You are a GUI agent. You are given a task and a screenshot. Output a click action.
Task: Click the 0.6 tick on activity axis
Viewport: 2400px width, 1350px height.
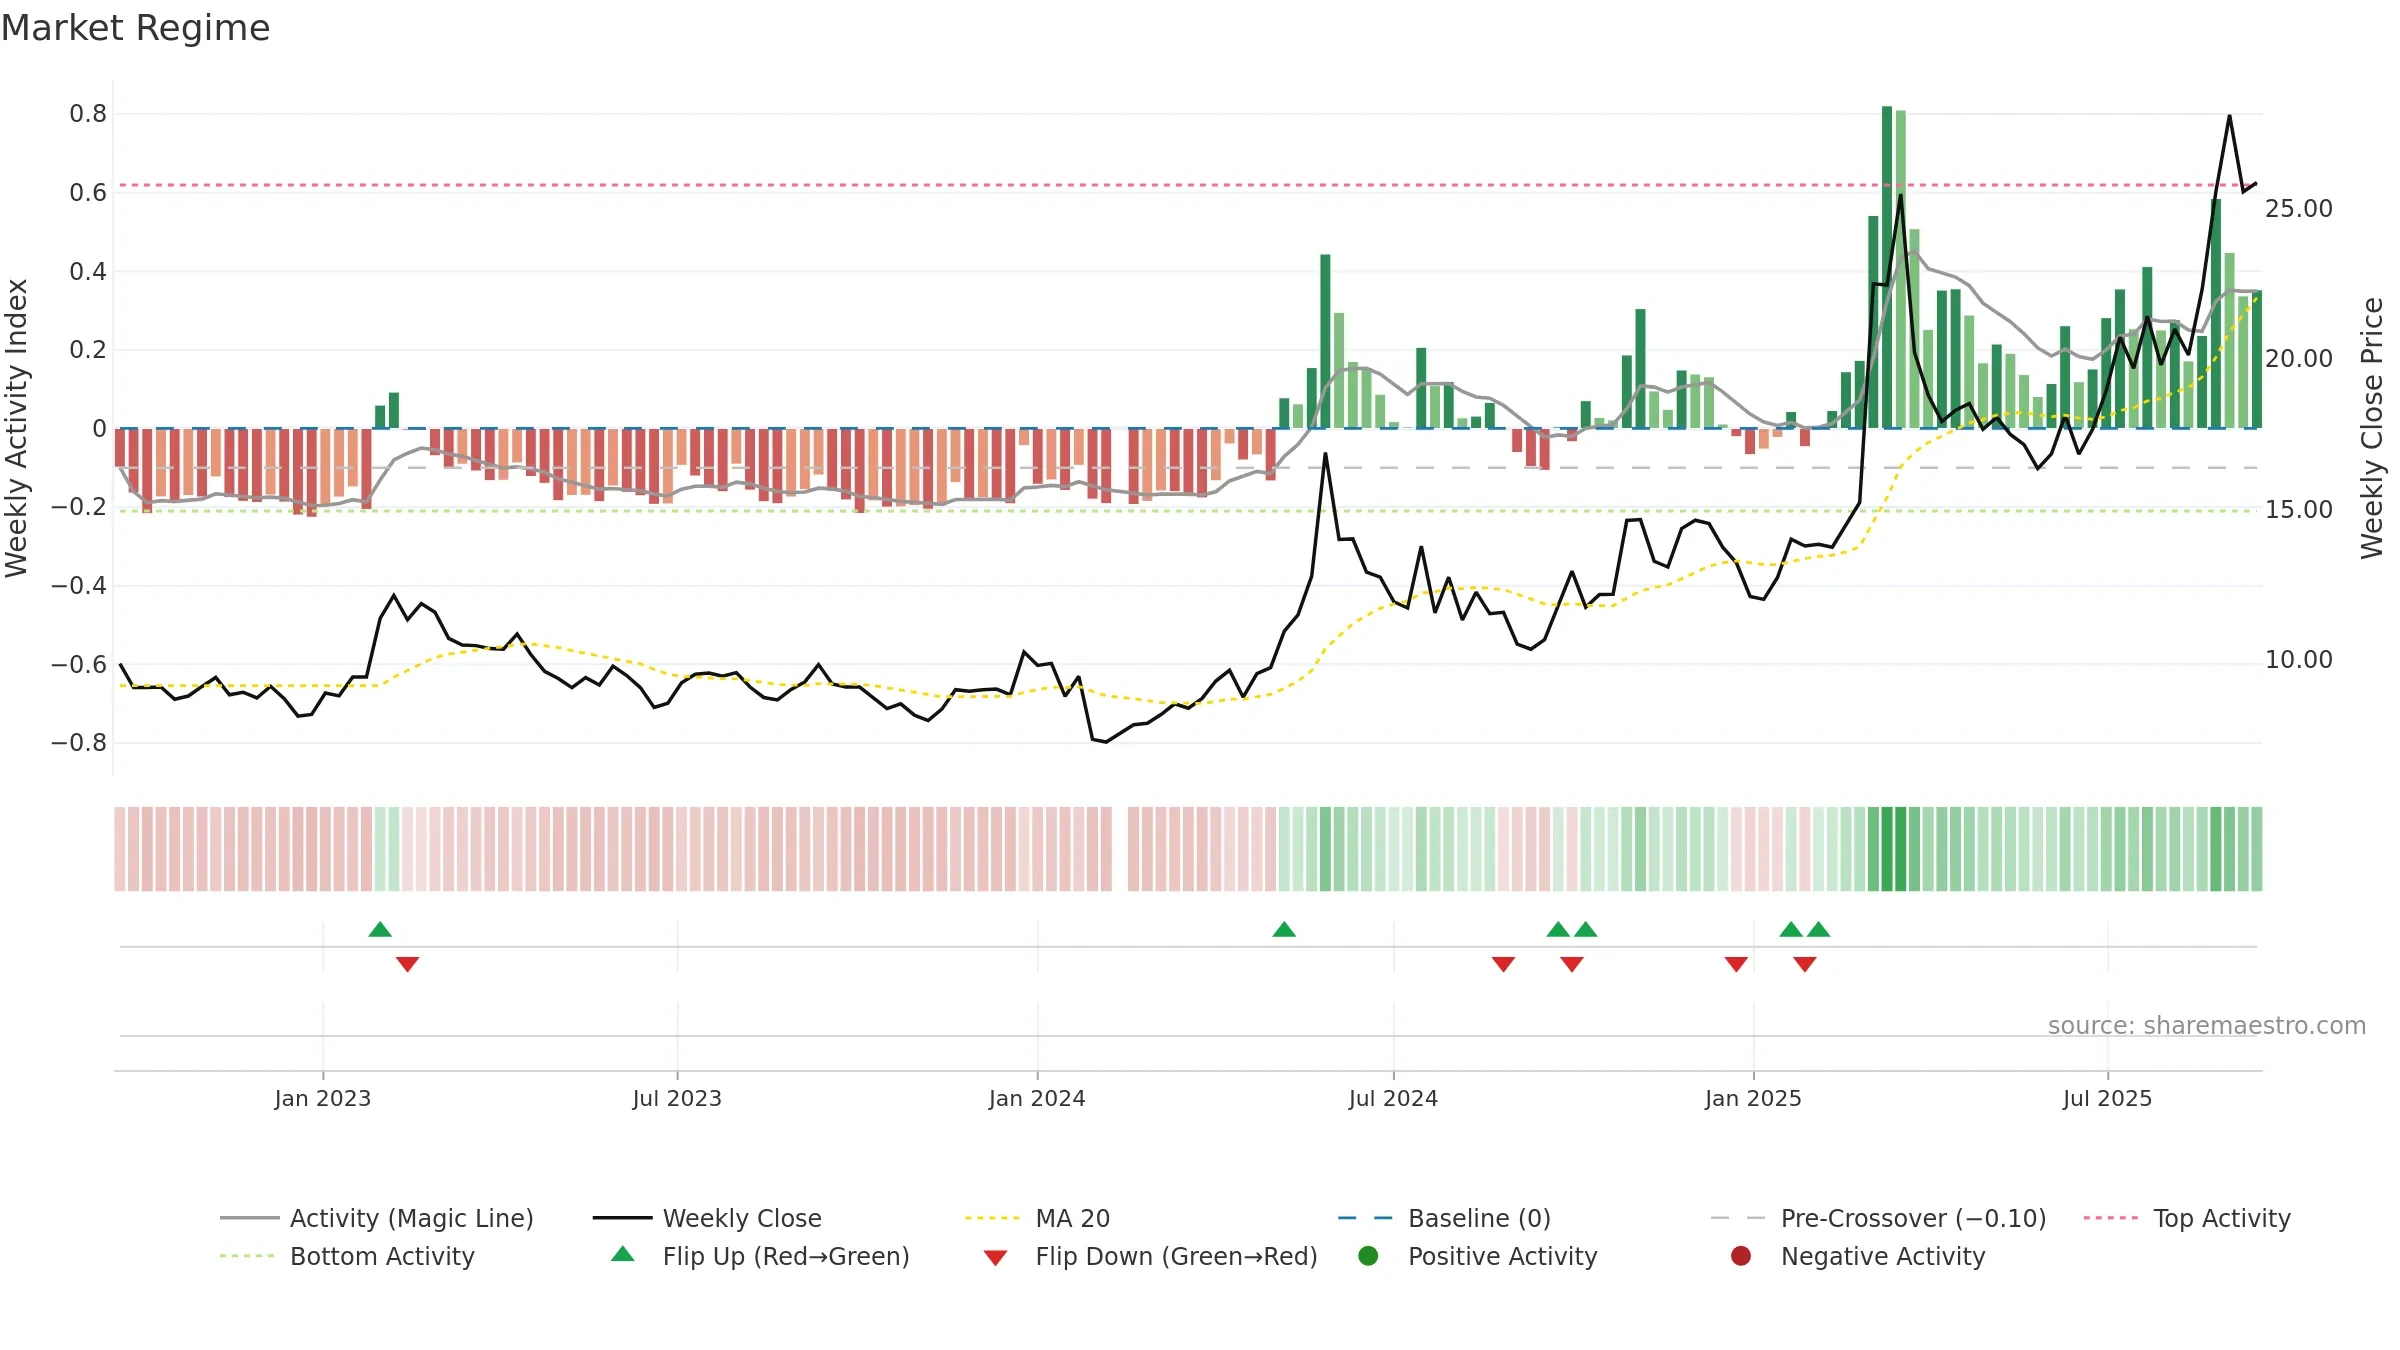click(x=88, y=192)
